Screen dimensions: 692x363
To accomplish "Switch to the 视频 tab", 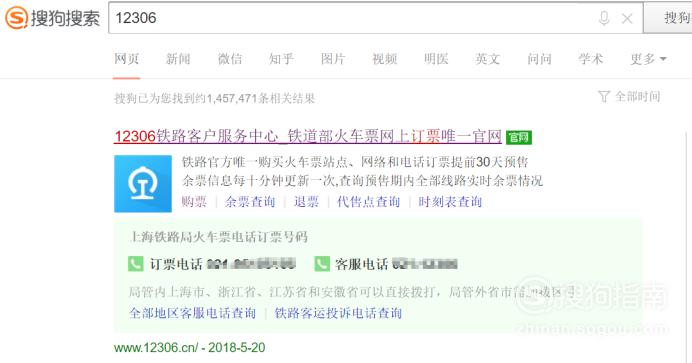I will [384, 59].
